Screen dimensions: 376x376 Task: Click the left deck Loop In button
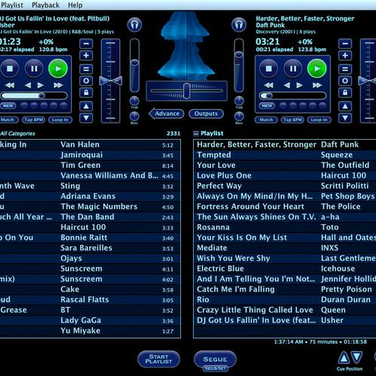[60, 120]
